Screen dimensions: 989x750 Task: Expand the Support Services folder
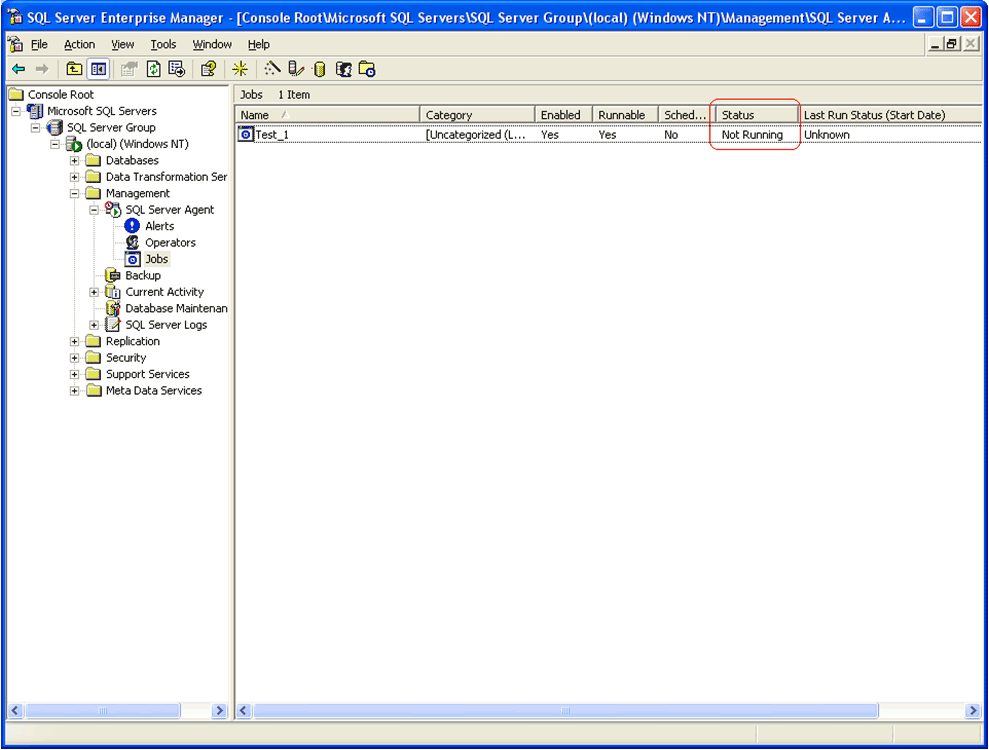(74, 374)
